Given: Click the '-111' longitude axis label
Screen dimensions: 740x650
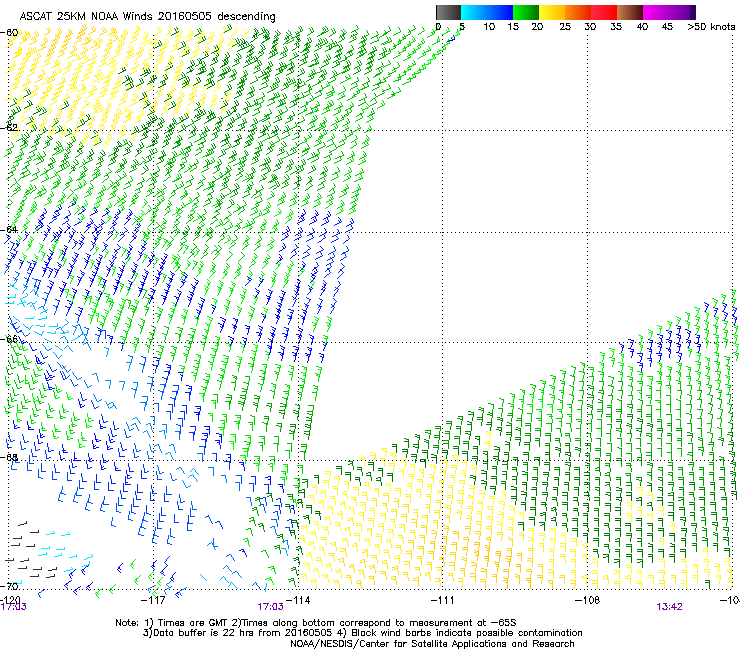Looking at the screenshot, I should pyautogui.click(x=442, y=600).
